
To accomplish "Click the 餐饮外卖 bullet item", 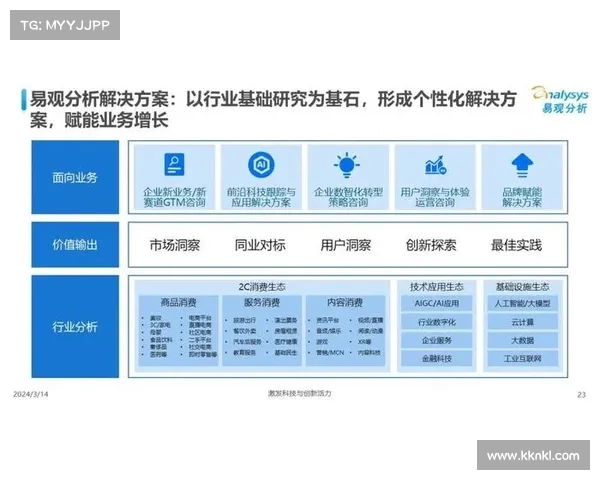I will pos(245,331).
